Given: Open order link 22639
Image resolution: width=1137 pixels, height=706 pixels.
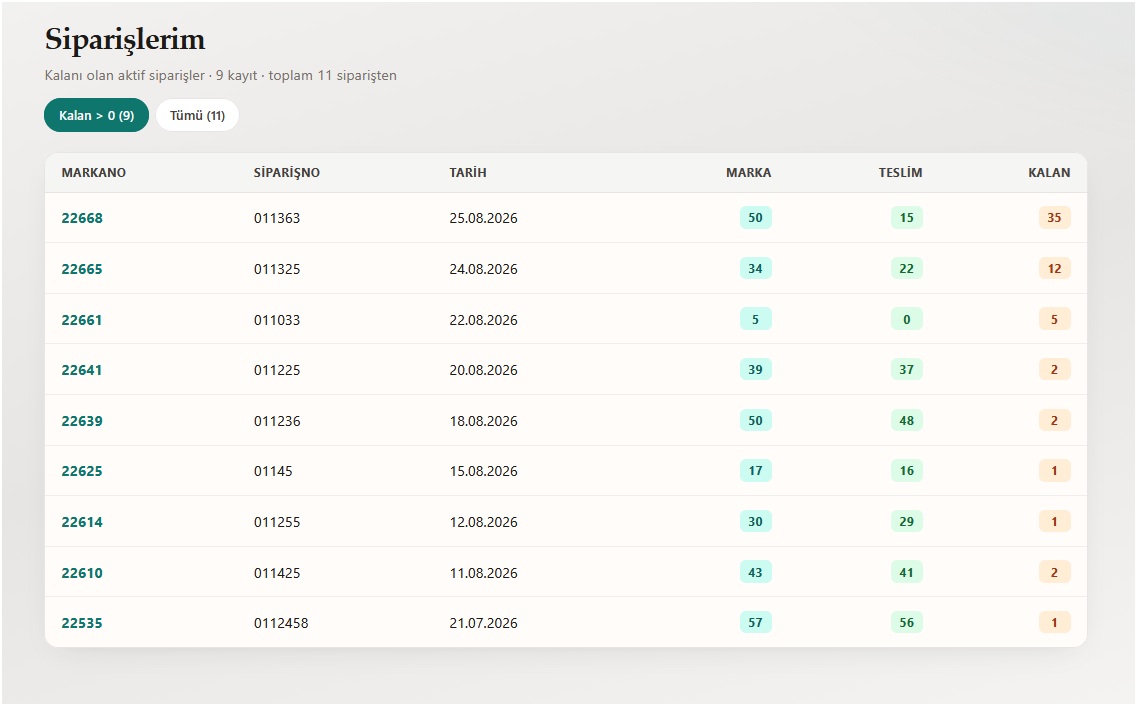Looking at the screenshot, I should pos(82,420).
